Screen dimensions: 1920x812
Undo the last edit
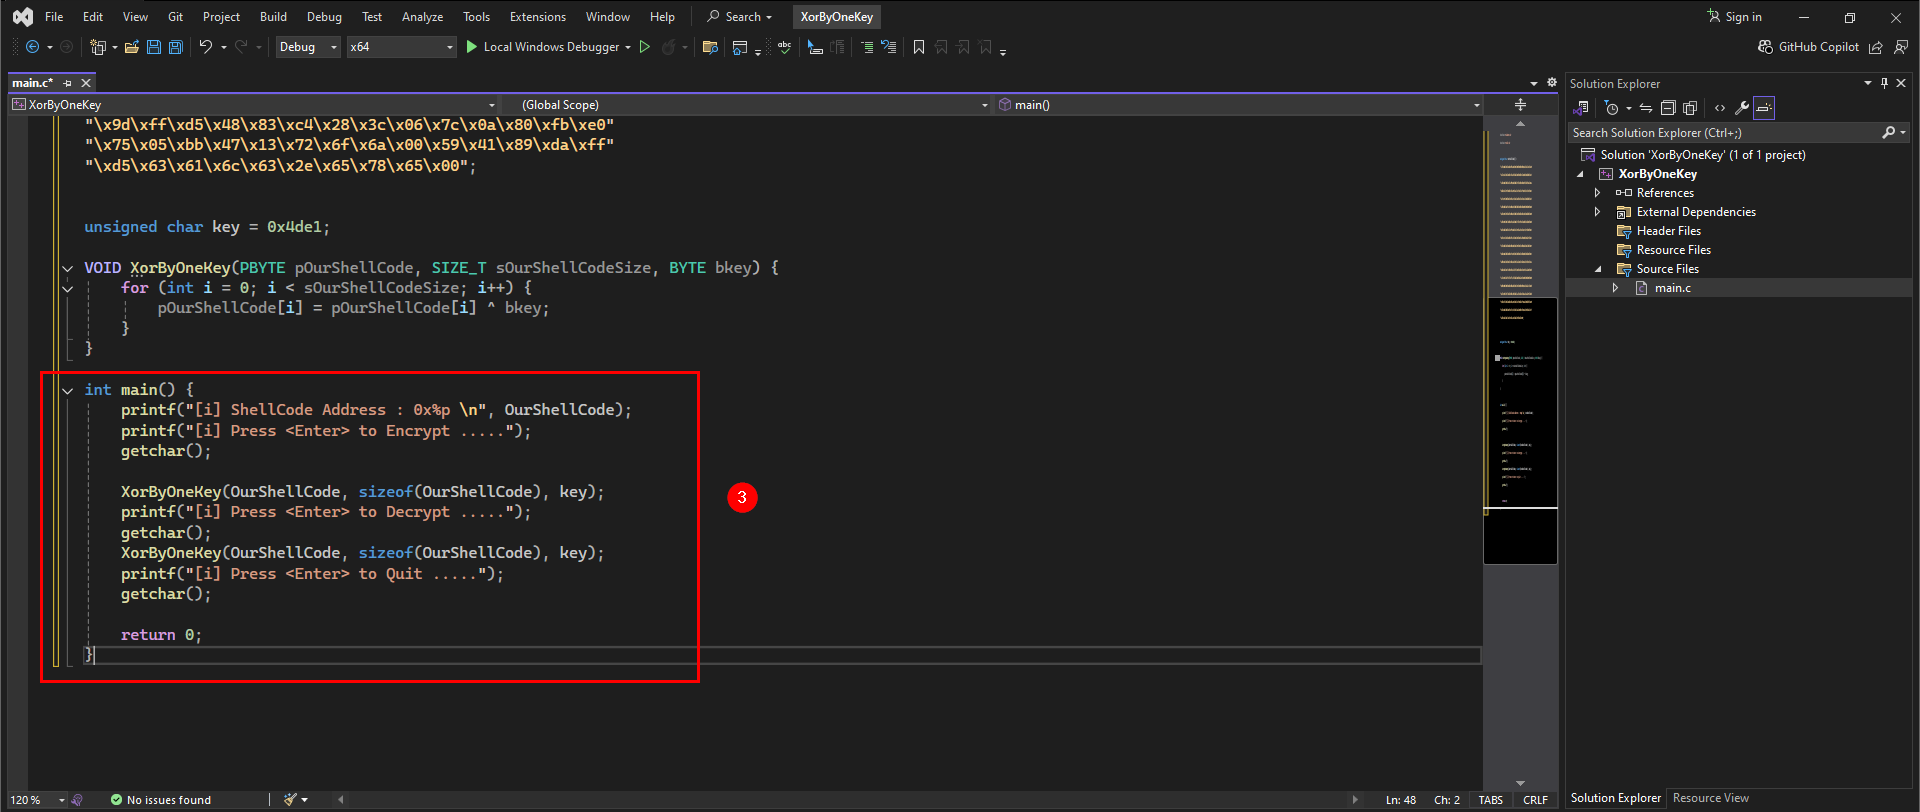205,47
